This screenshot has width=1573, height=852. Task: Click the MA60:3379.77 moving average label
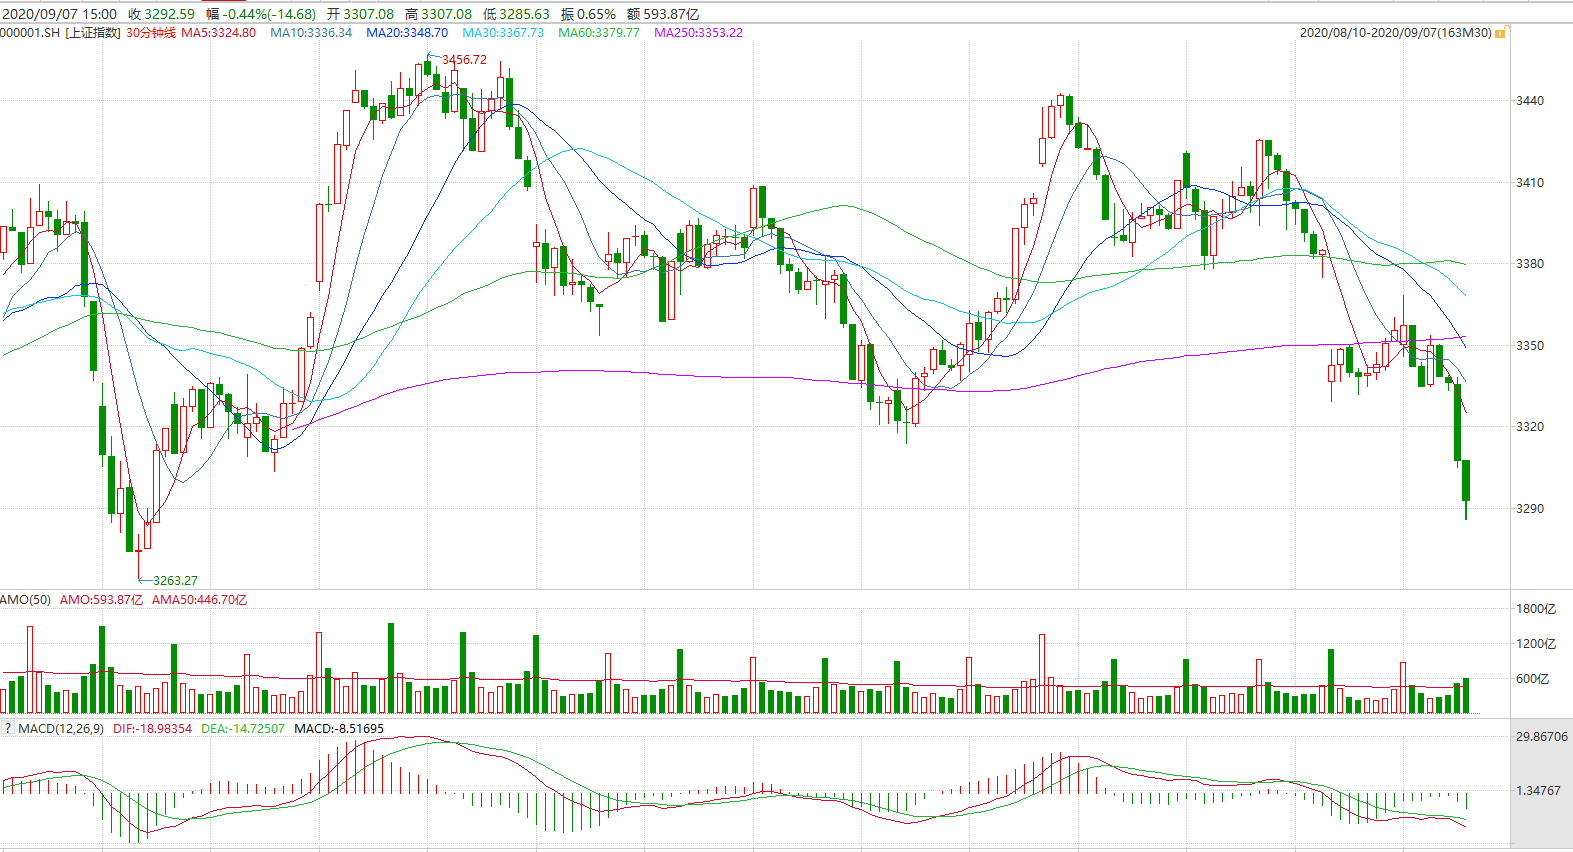point(599,33)
